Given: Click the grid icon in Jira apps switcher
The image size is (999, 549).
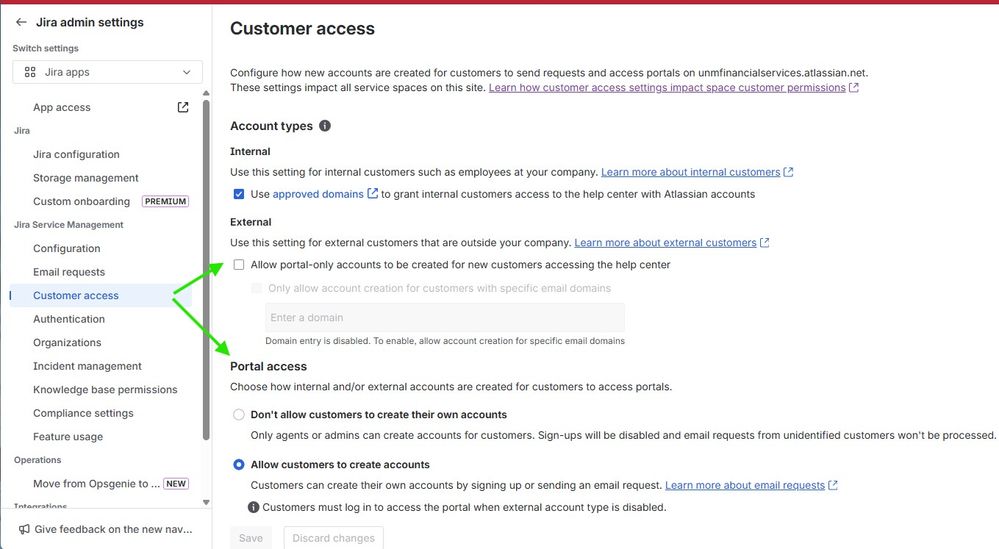Looking at the screenshot, I should (x=30, y=72).
